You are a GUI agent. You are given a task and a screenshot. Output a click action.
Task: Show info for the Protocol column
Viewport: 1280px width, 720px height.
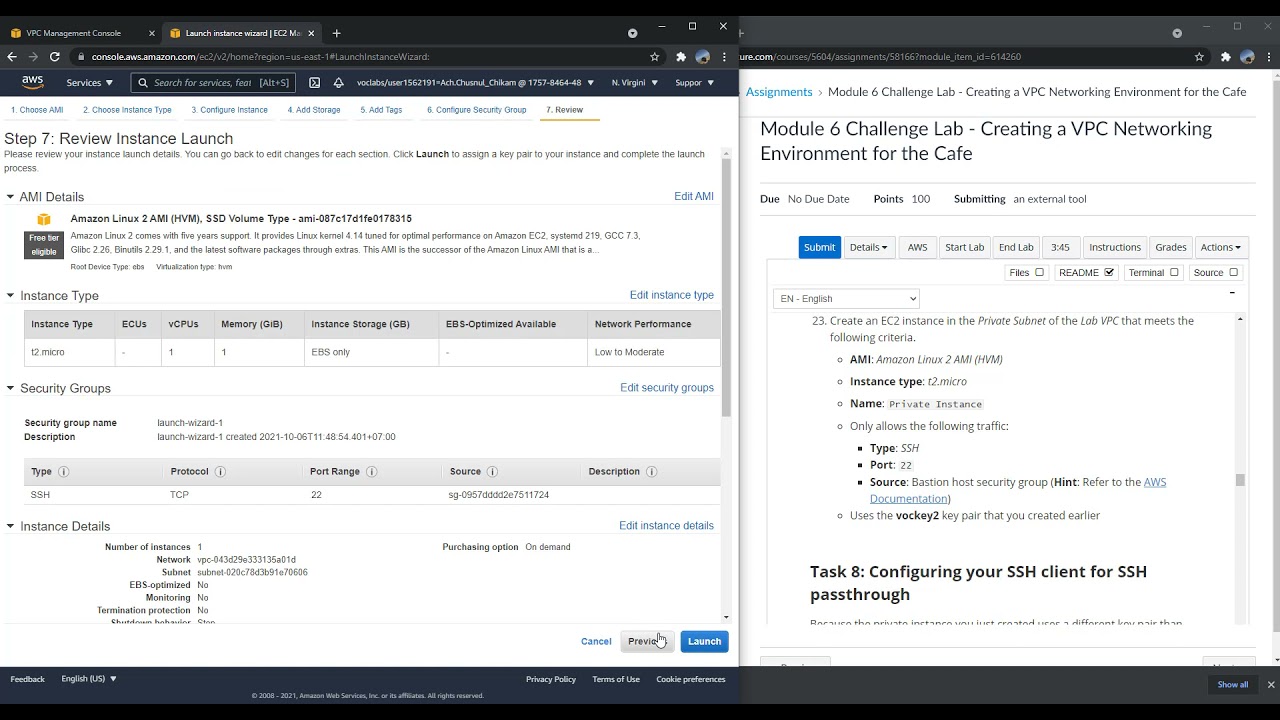pos(220,472)
